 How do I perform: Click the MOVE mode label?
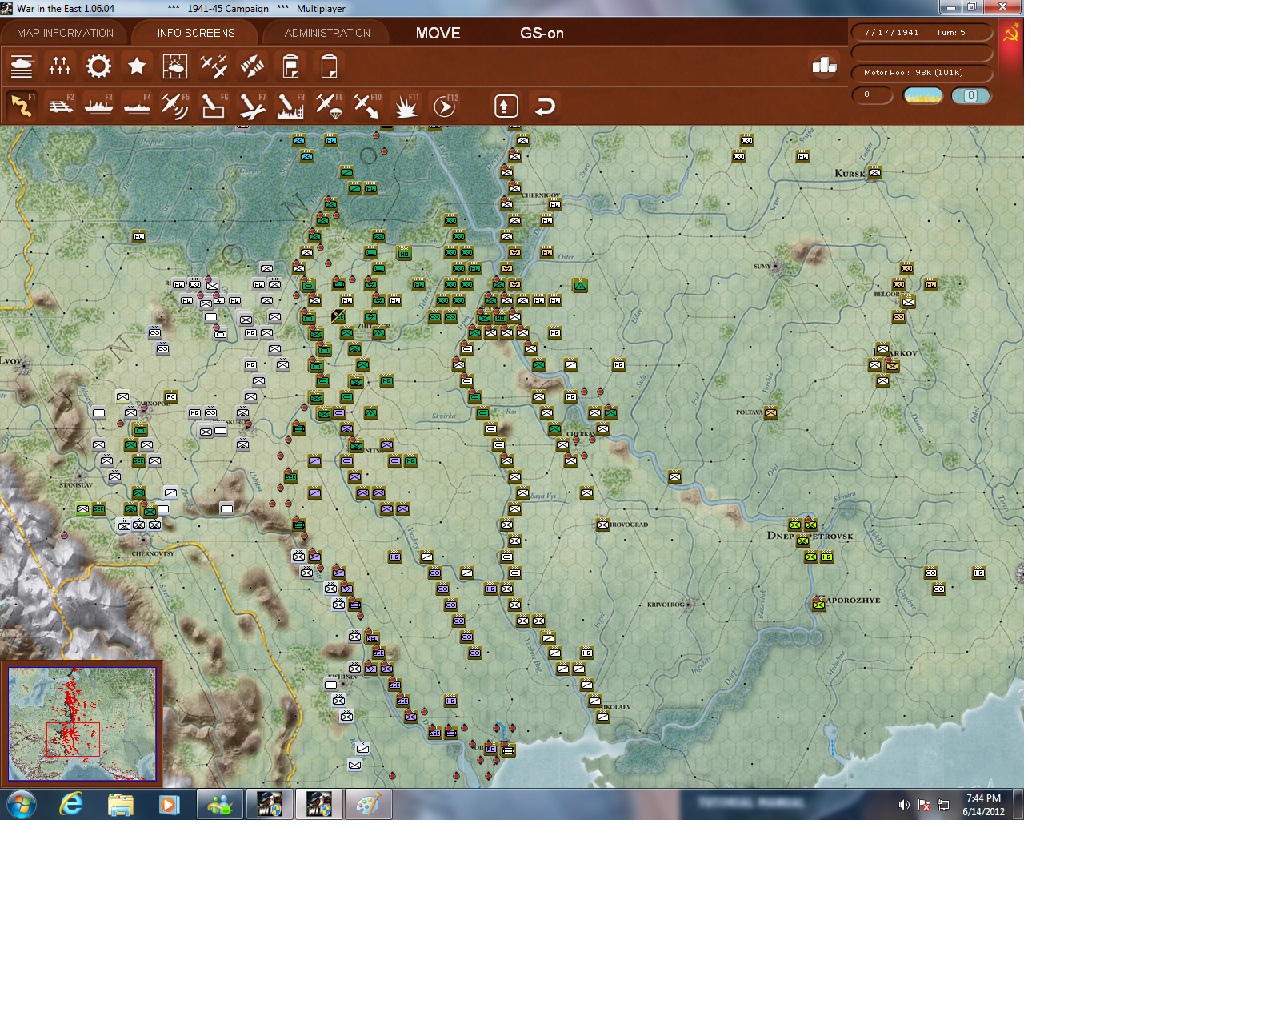(x=438, y=33)
